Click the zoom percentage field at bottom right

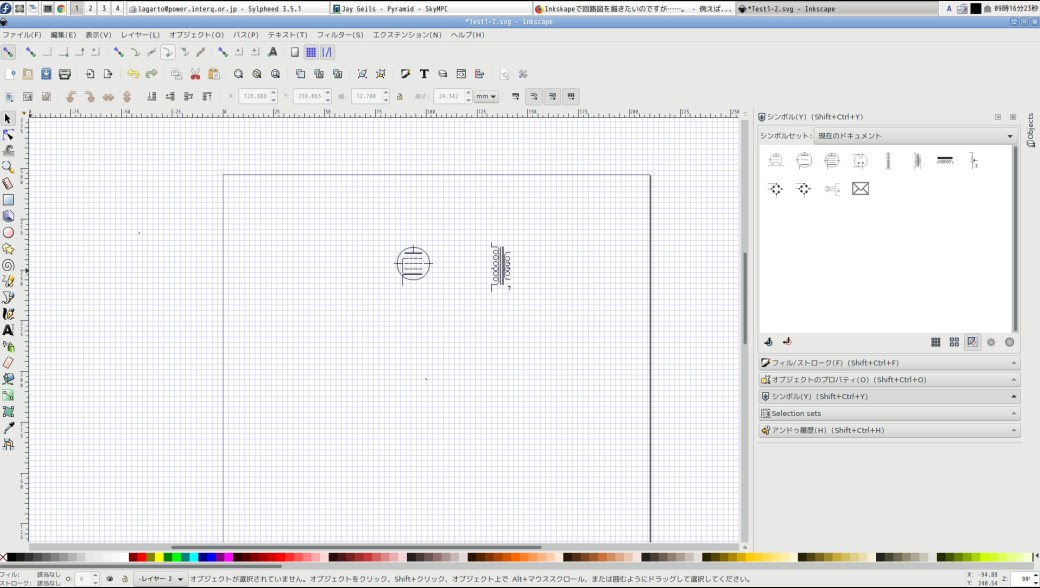(x=1020, y=578)
